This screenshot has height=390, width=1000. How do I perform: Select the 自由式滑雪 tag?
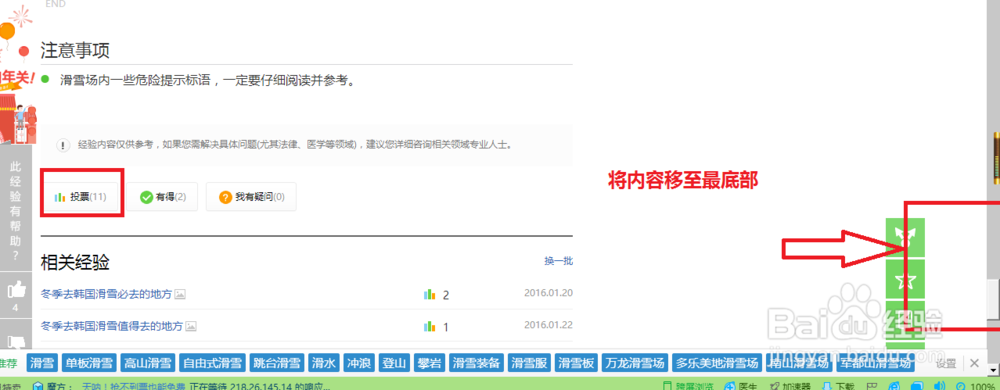(x=212, y=364)
